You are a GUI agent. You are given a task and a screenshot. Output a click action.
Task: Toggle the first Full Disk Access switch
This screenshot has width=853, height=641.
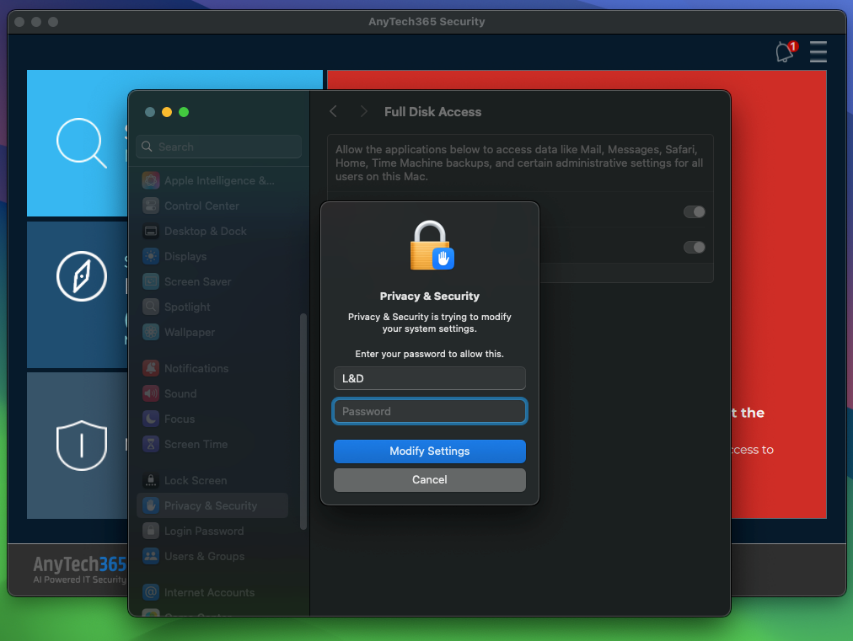point(694,212)
